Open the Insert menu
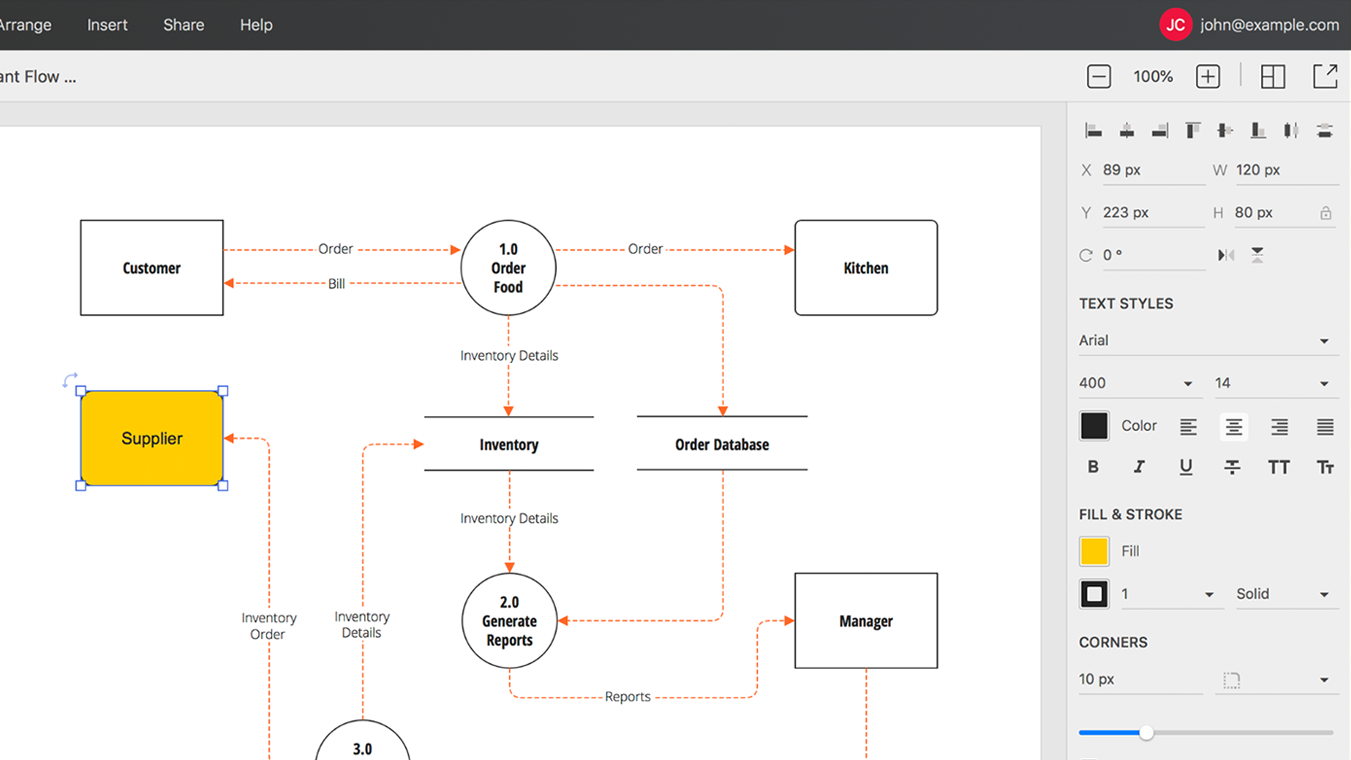Screen dimensions: 1351x760 click(x=107, y=24)
